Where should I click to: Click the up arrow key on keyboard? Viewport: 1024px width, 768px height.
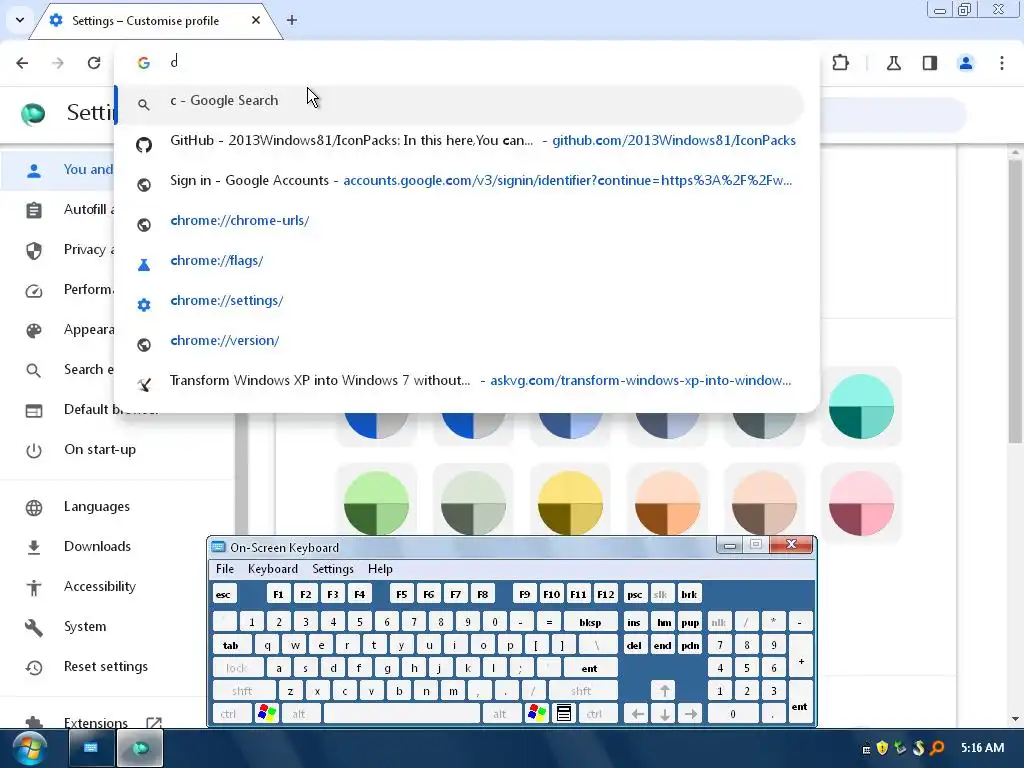[x=664, y=691]
